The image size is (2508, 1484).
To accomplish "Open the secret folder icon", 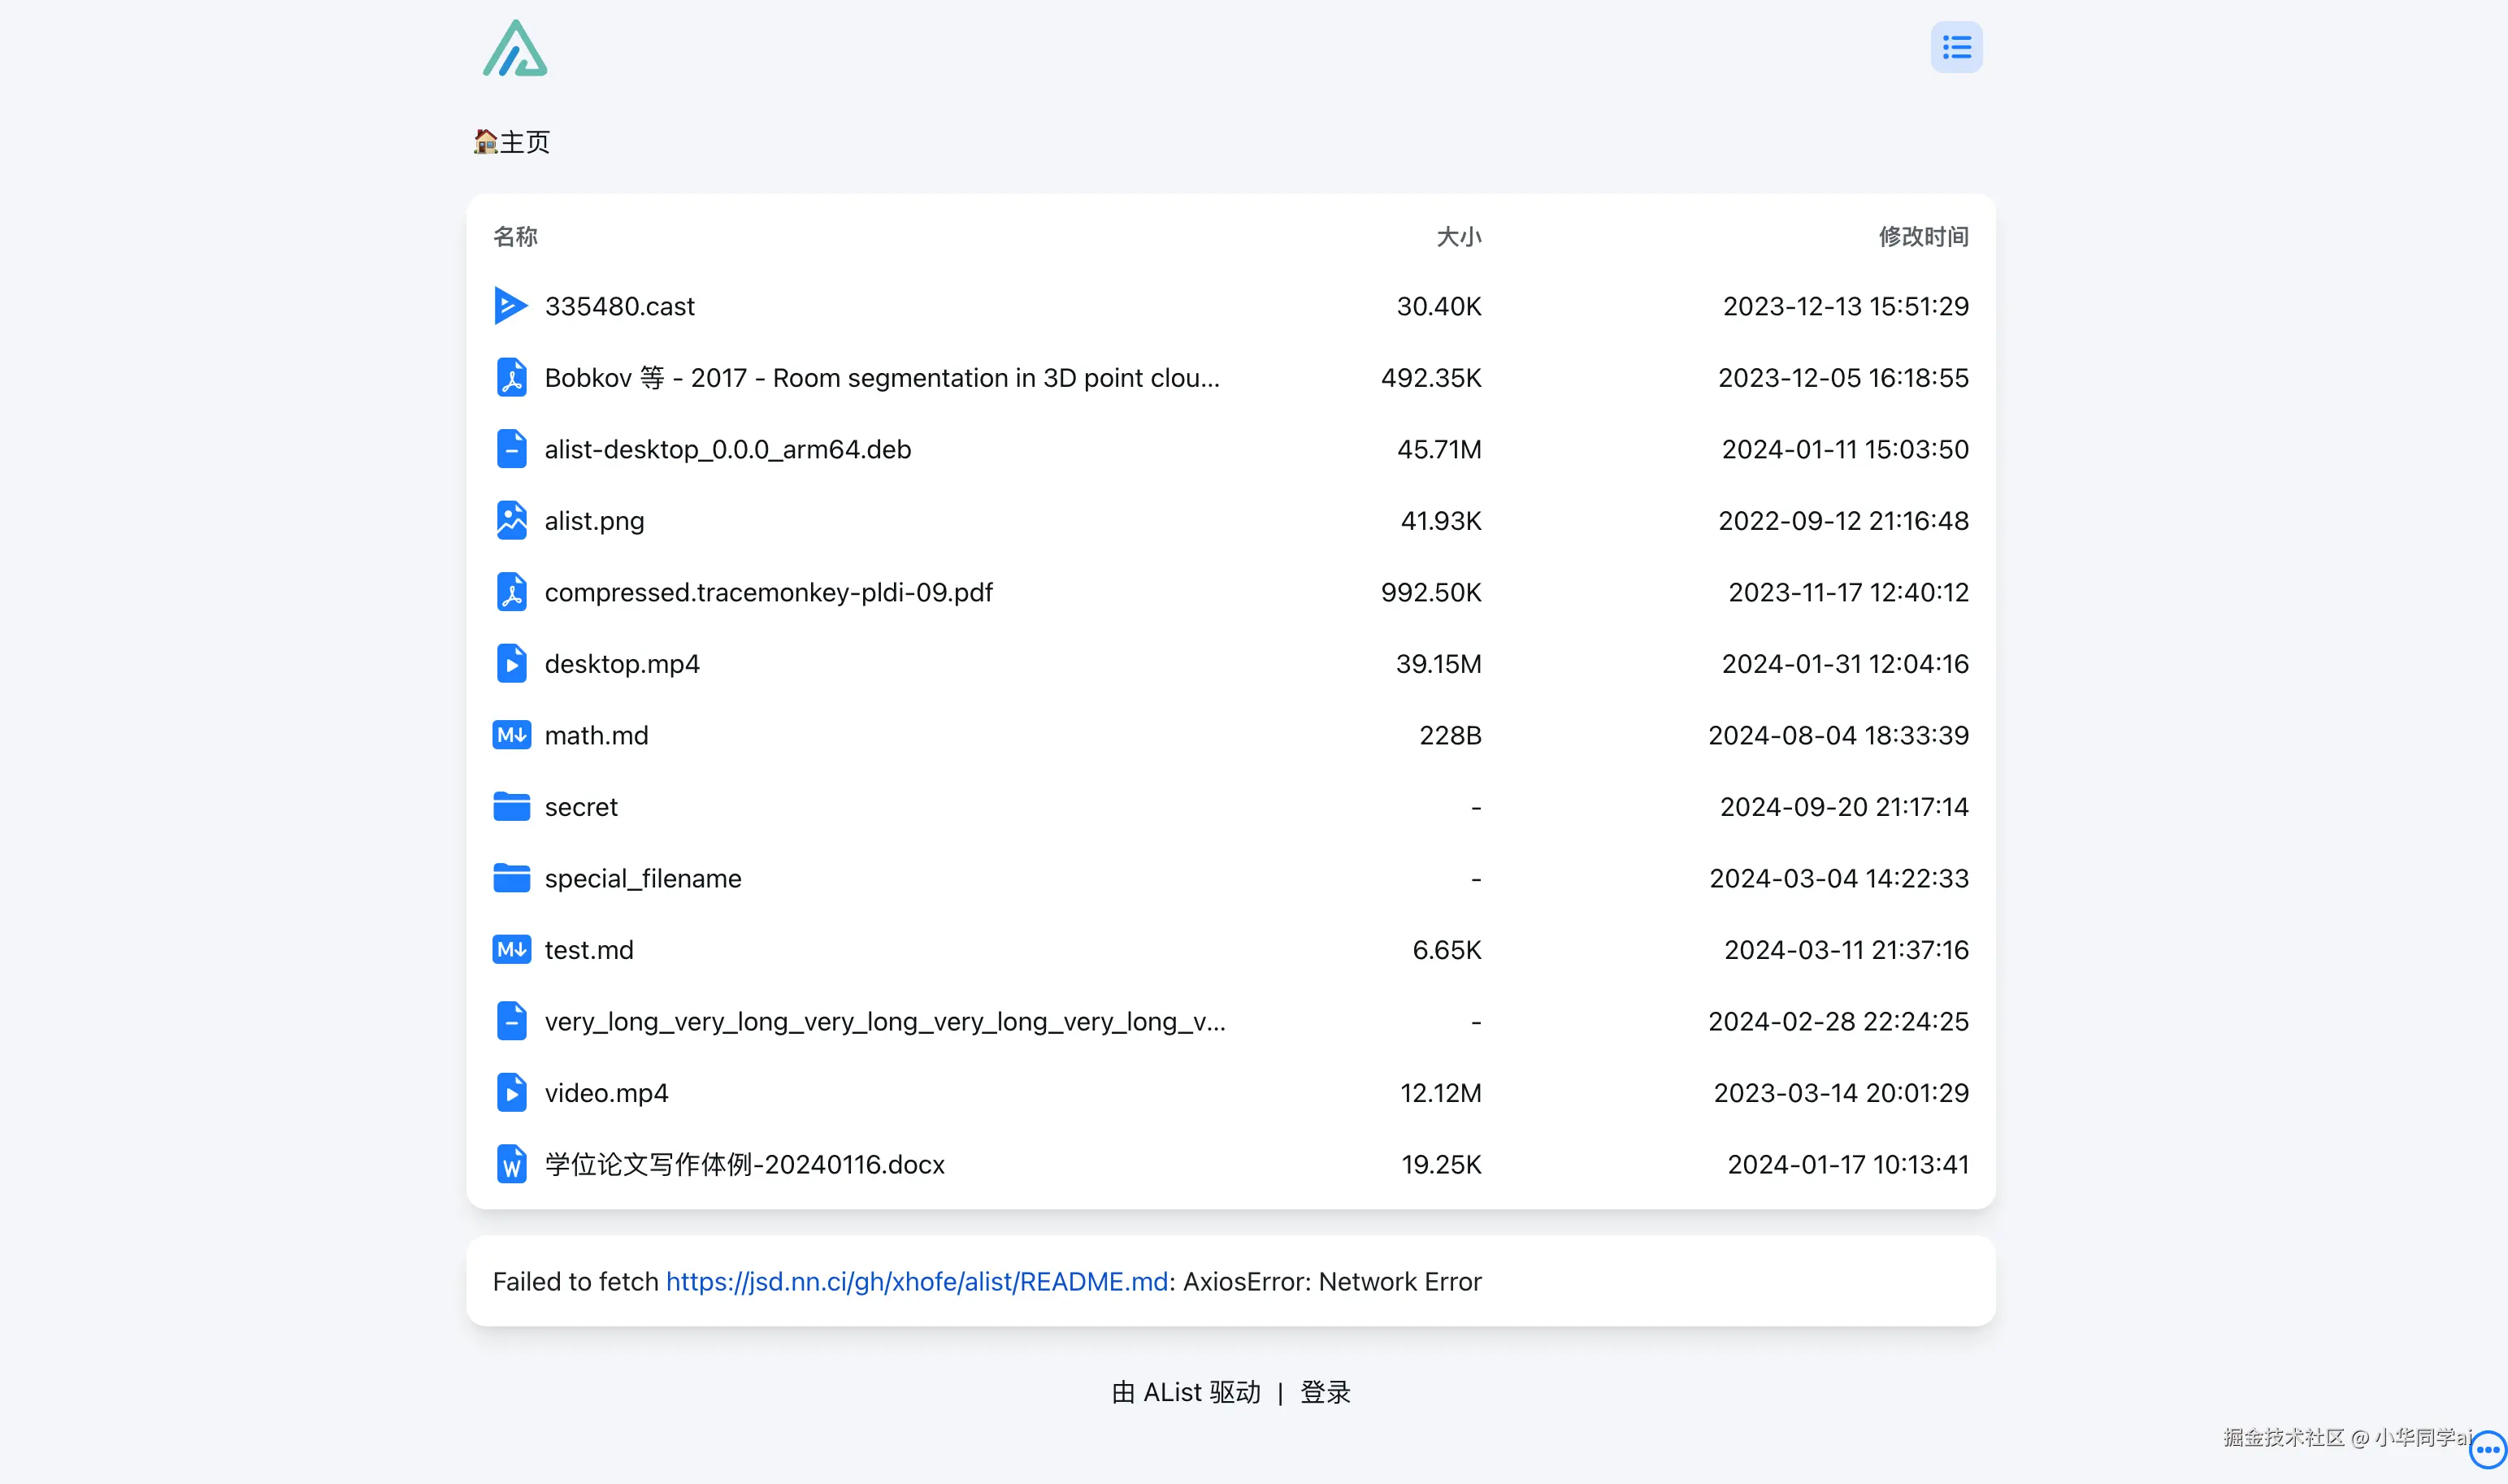I will click(x=511, y=807).
